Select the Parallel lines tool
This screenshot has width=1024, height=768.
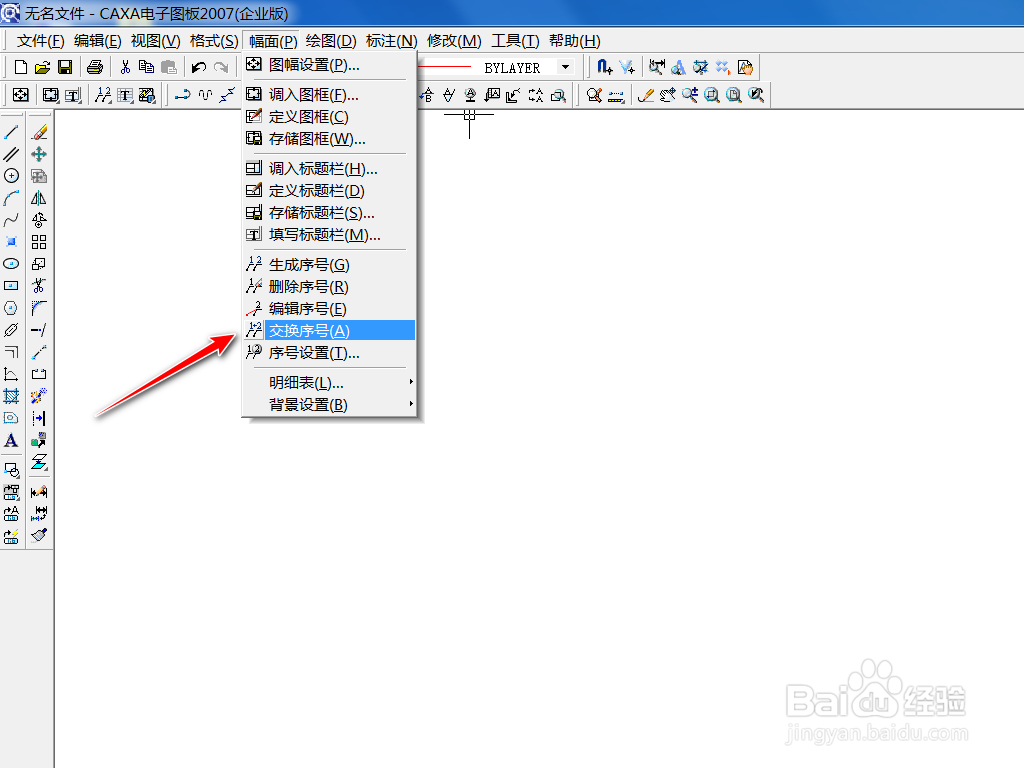tap(11, 154)
